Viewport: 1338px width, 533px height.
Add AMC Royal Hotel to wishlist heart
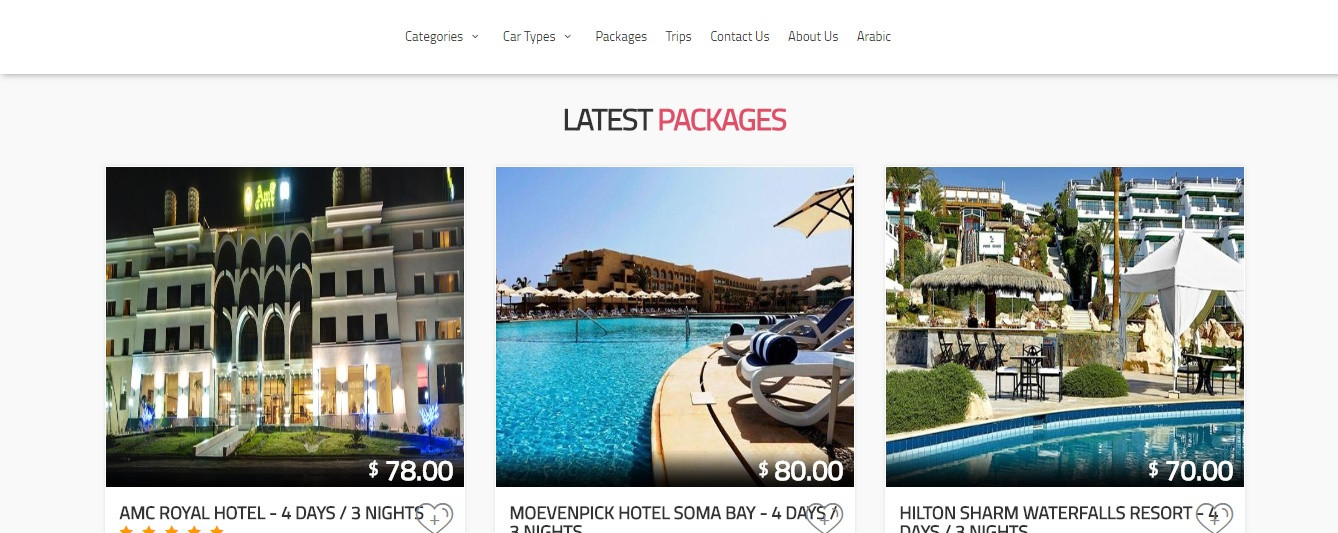[434, 518]
